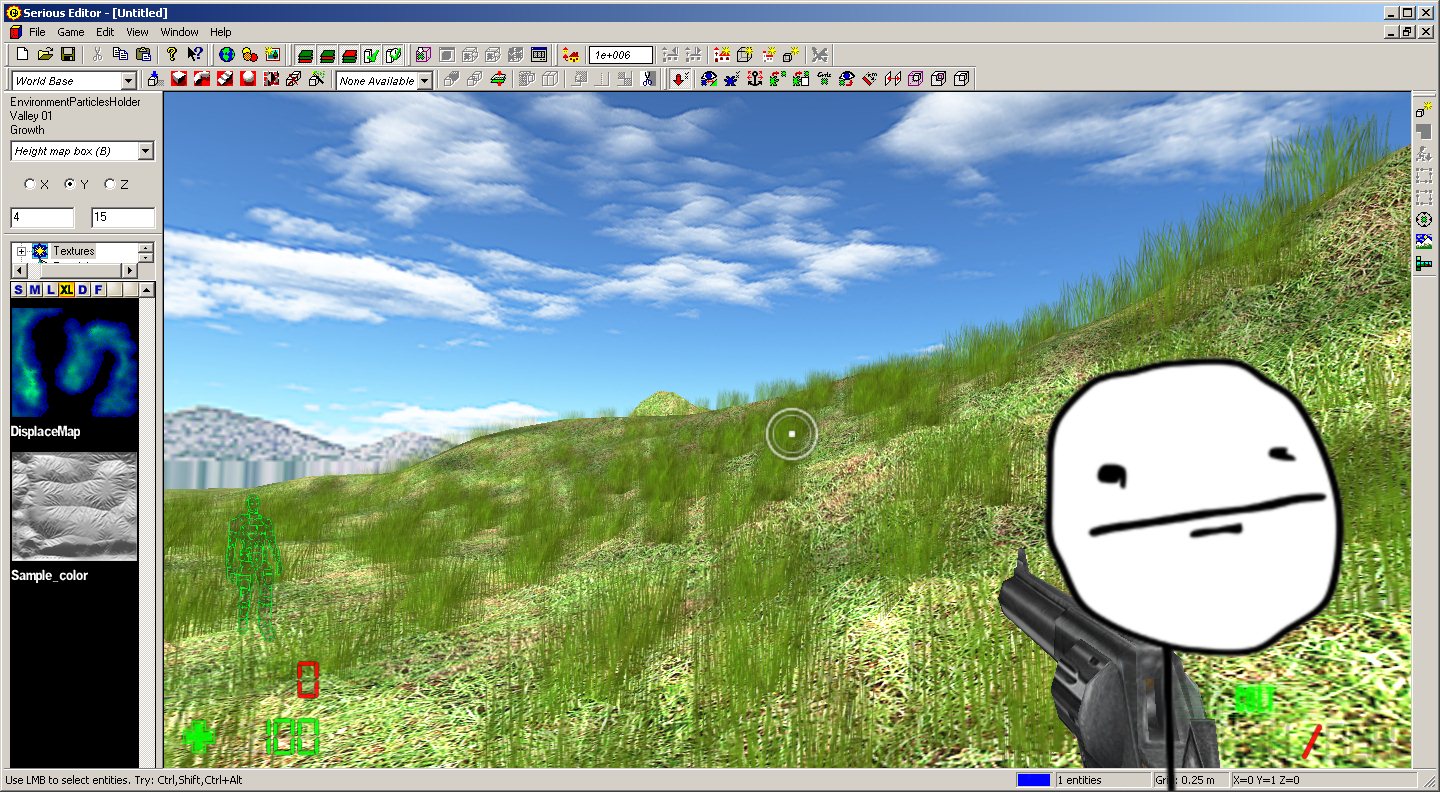Paste from clipboard icon
The height and width of the screenshot is (792, 1440).
143,54
